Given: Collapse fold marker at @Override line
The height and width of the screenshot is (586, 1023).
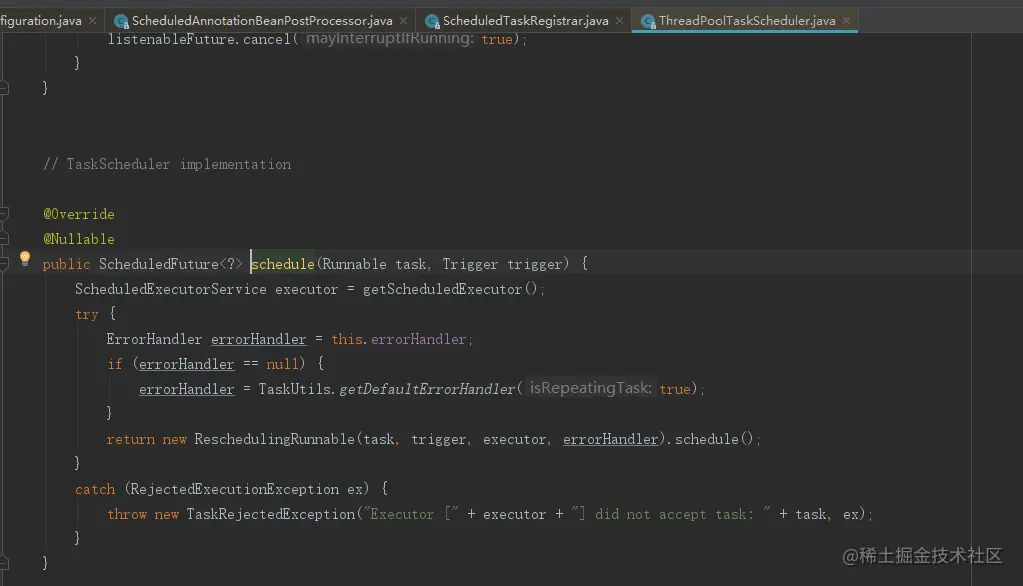Looking at the screenshot, I should click(x=4, y=213).
